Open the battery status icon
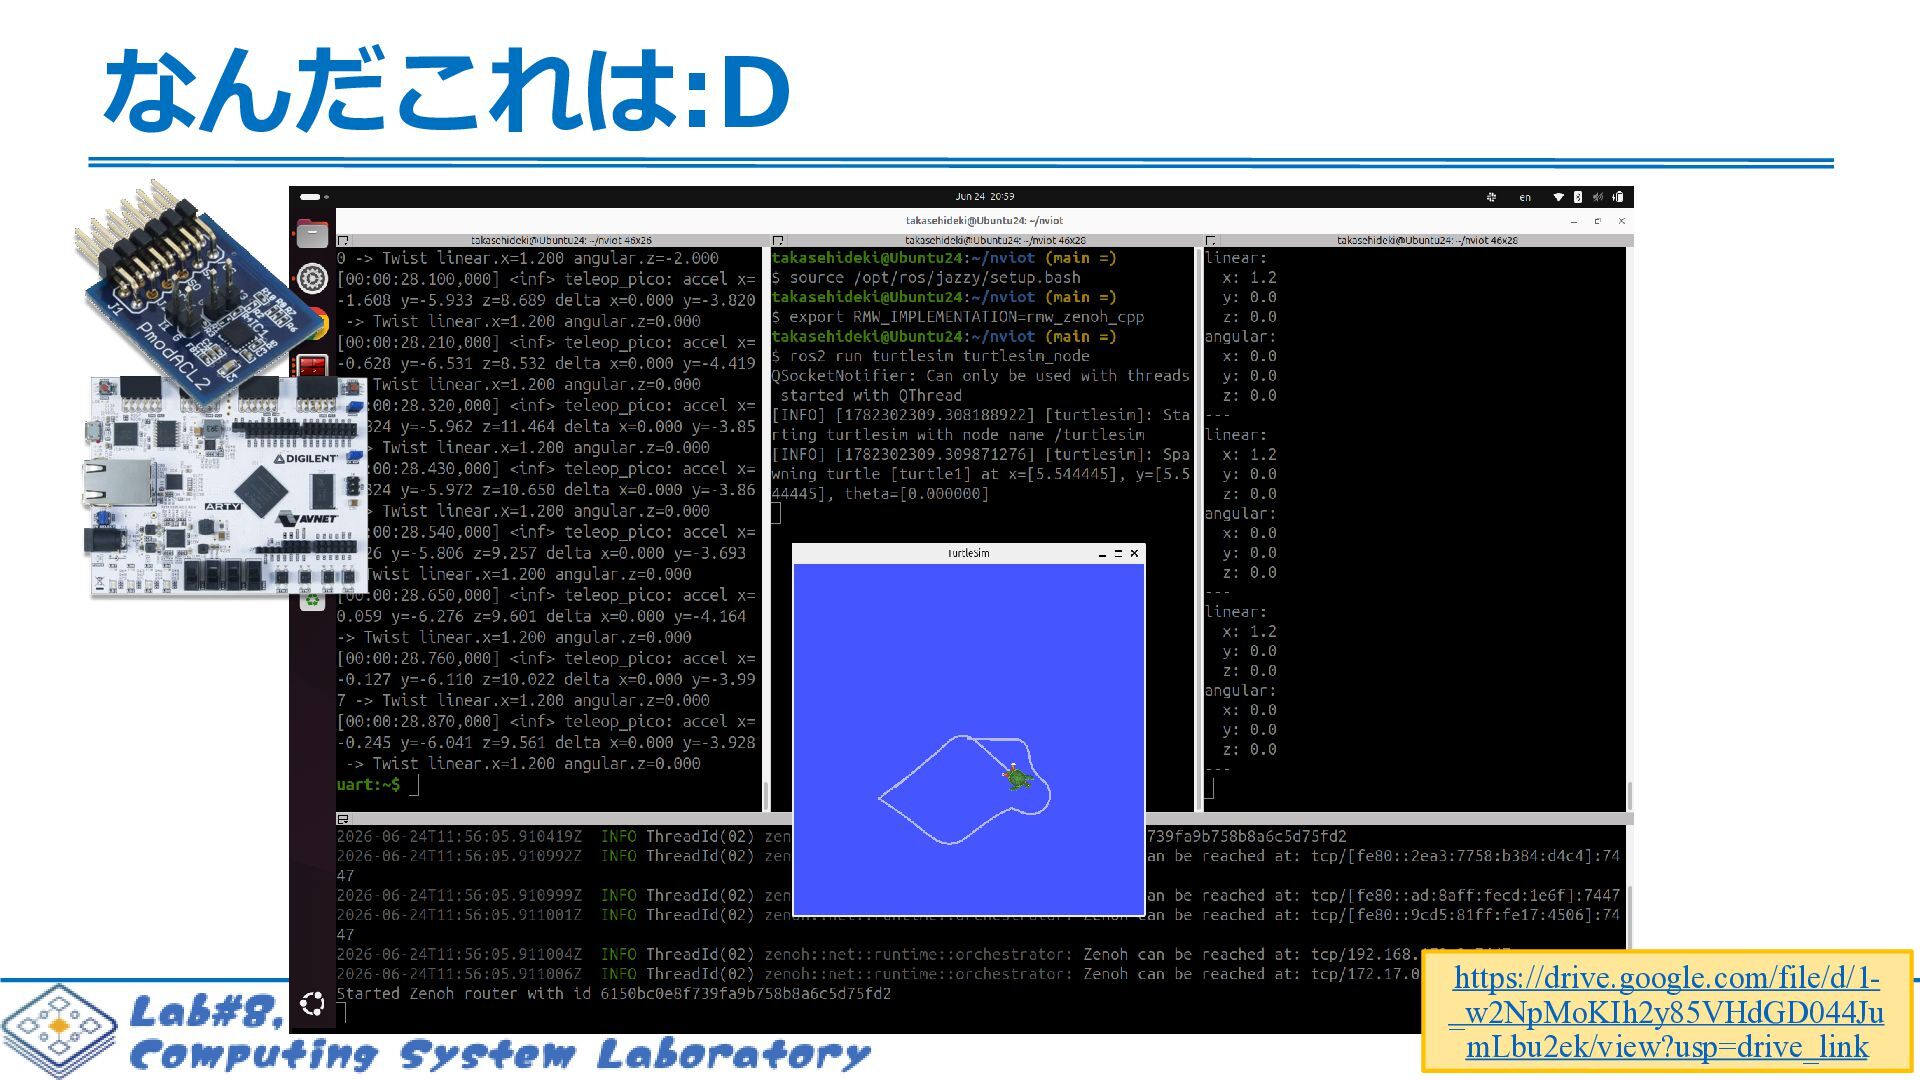 pyautogui.click(x=1617, y=197)
